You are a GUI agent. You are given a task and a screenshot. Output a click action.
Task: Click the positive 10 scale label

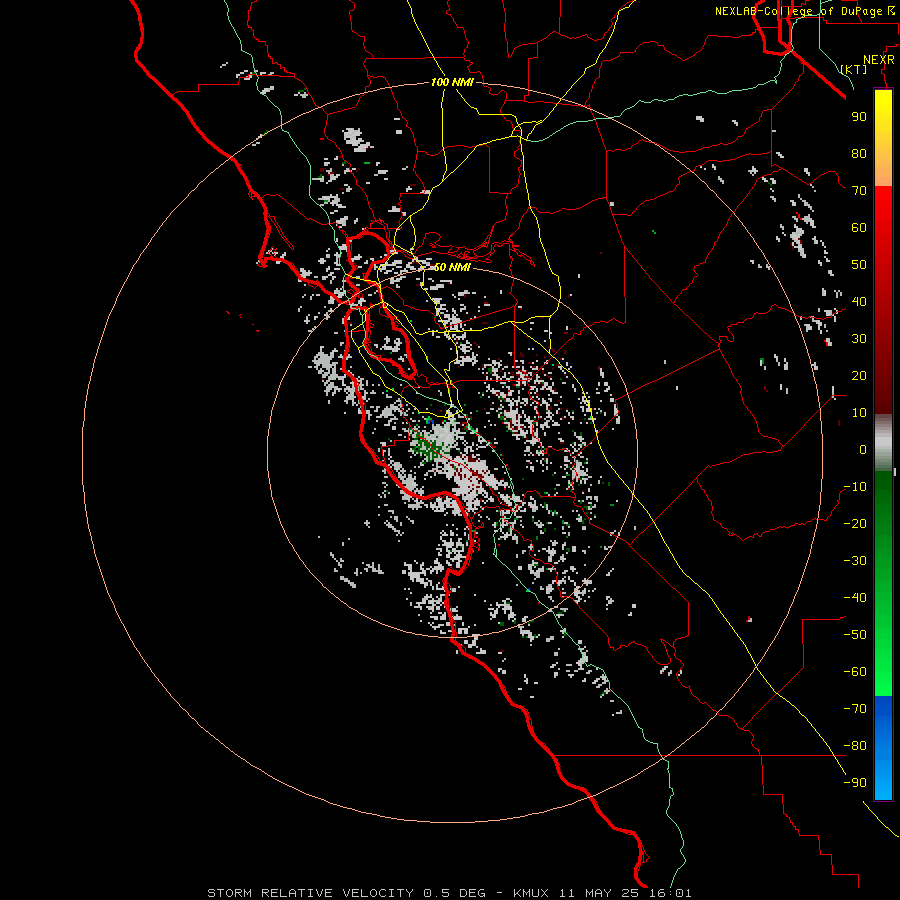coord(859,413)
